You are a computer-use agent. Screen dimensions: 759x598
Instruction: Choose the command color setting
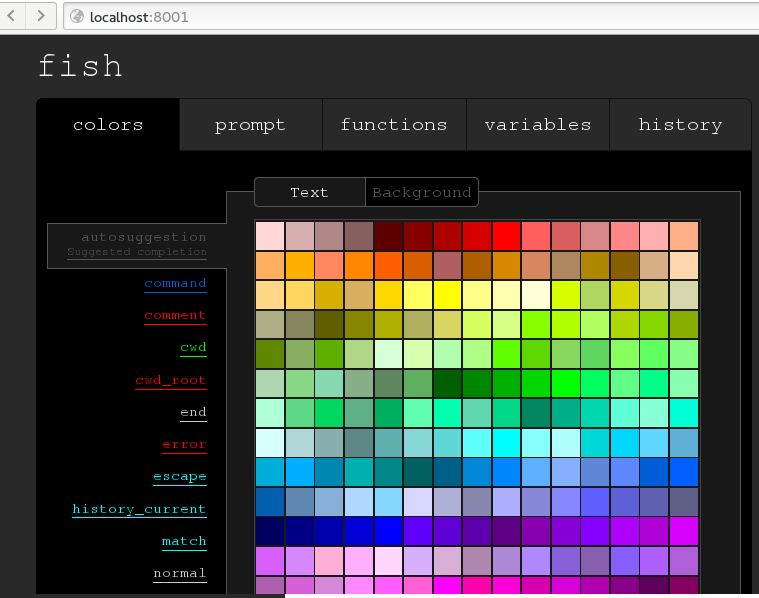(x=175, y=284)
